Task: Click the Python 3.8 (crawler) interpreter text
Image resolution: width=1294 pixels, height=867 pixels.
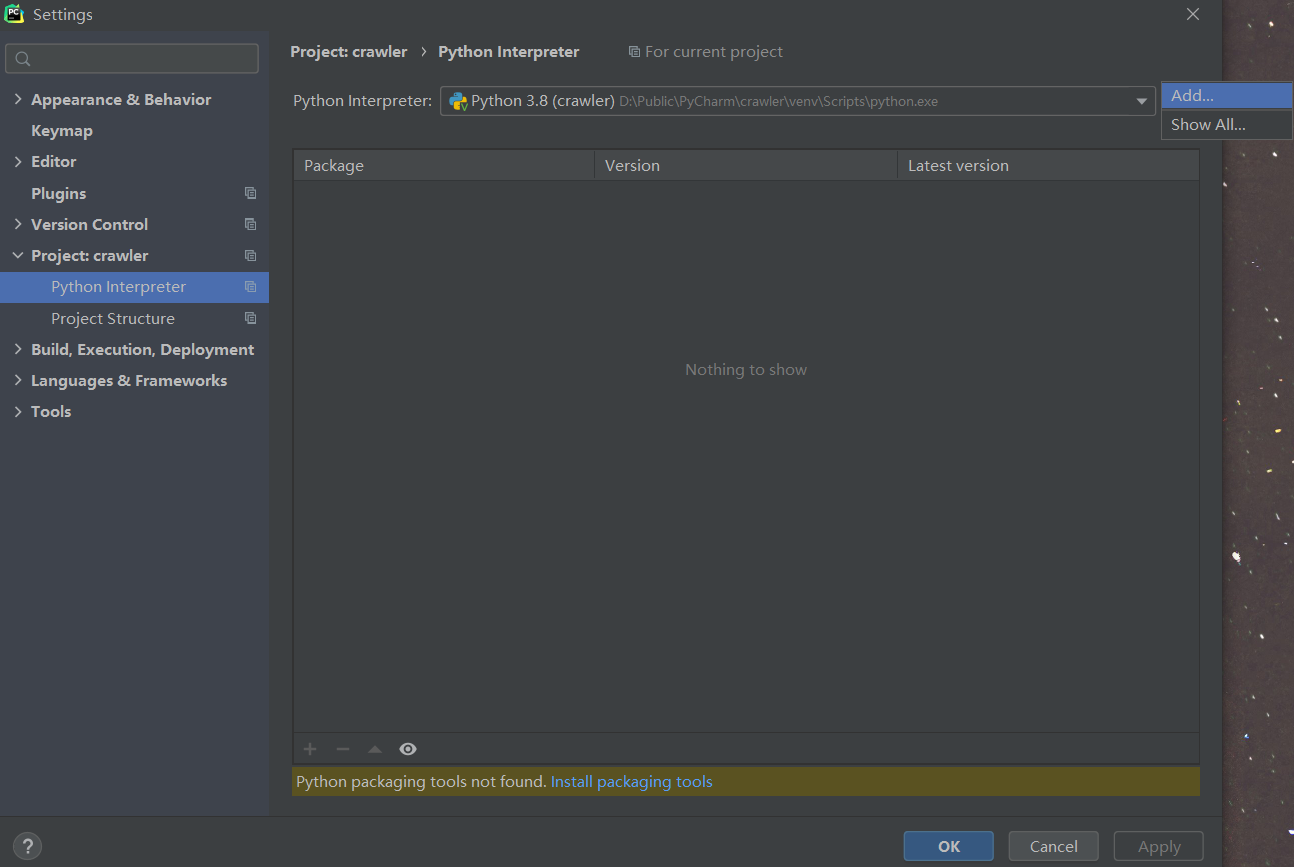Action: (x=543, y=101)
